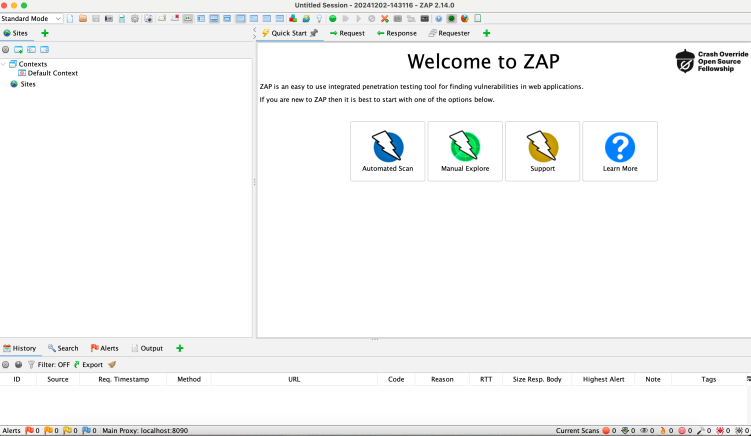Click the Main Proxy: localhost:8090 text
The height and width of the screenshot is (436, 751).
(x=145, y=431)
